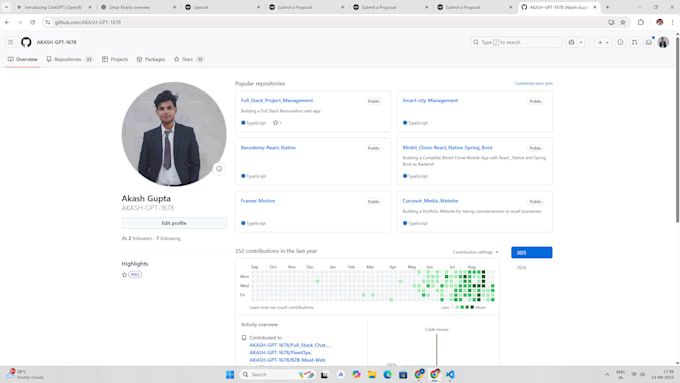Open the GitHub hamburger navigation menu

(10, 42)
